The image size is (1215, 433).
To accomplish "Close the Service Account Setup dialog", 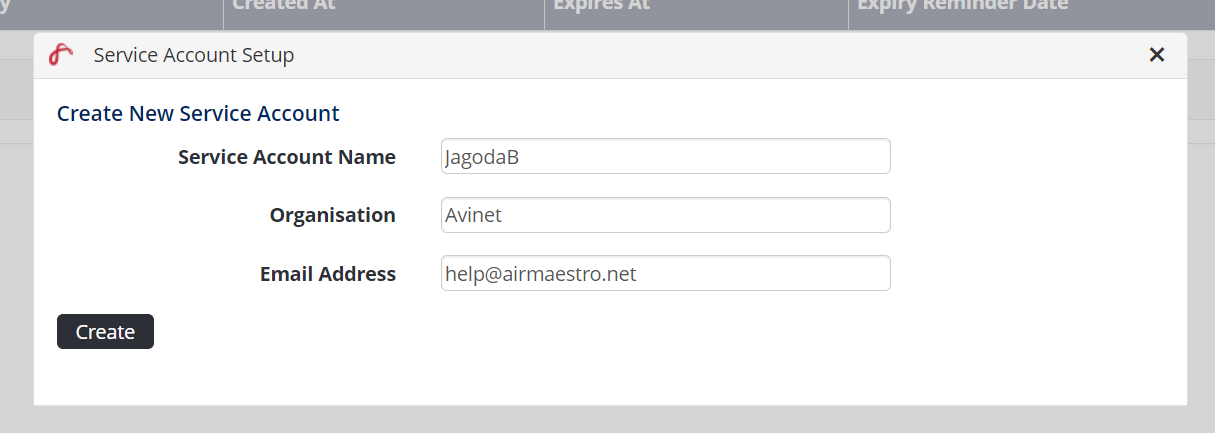I will 1157,55.
